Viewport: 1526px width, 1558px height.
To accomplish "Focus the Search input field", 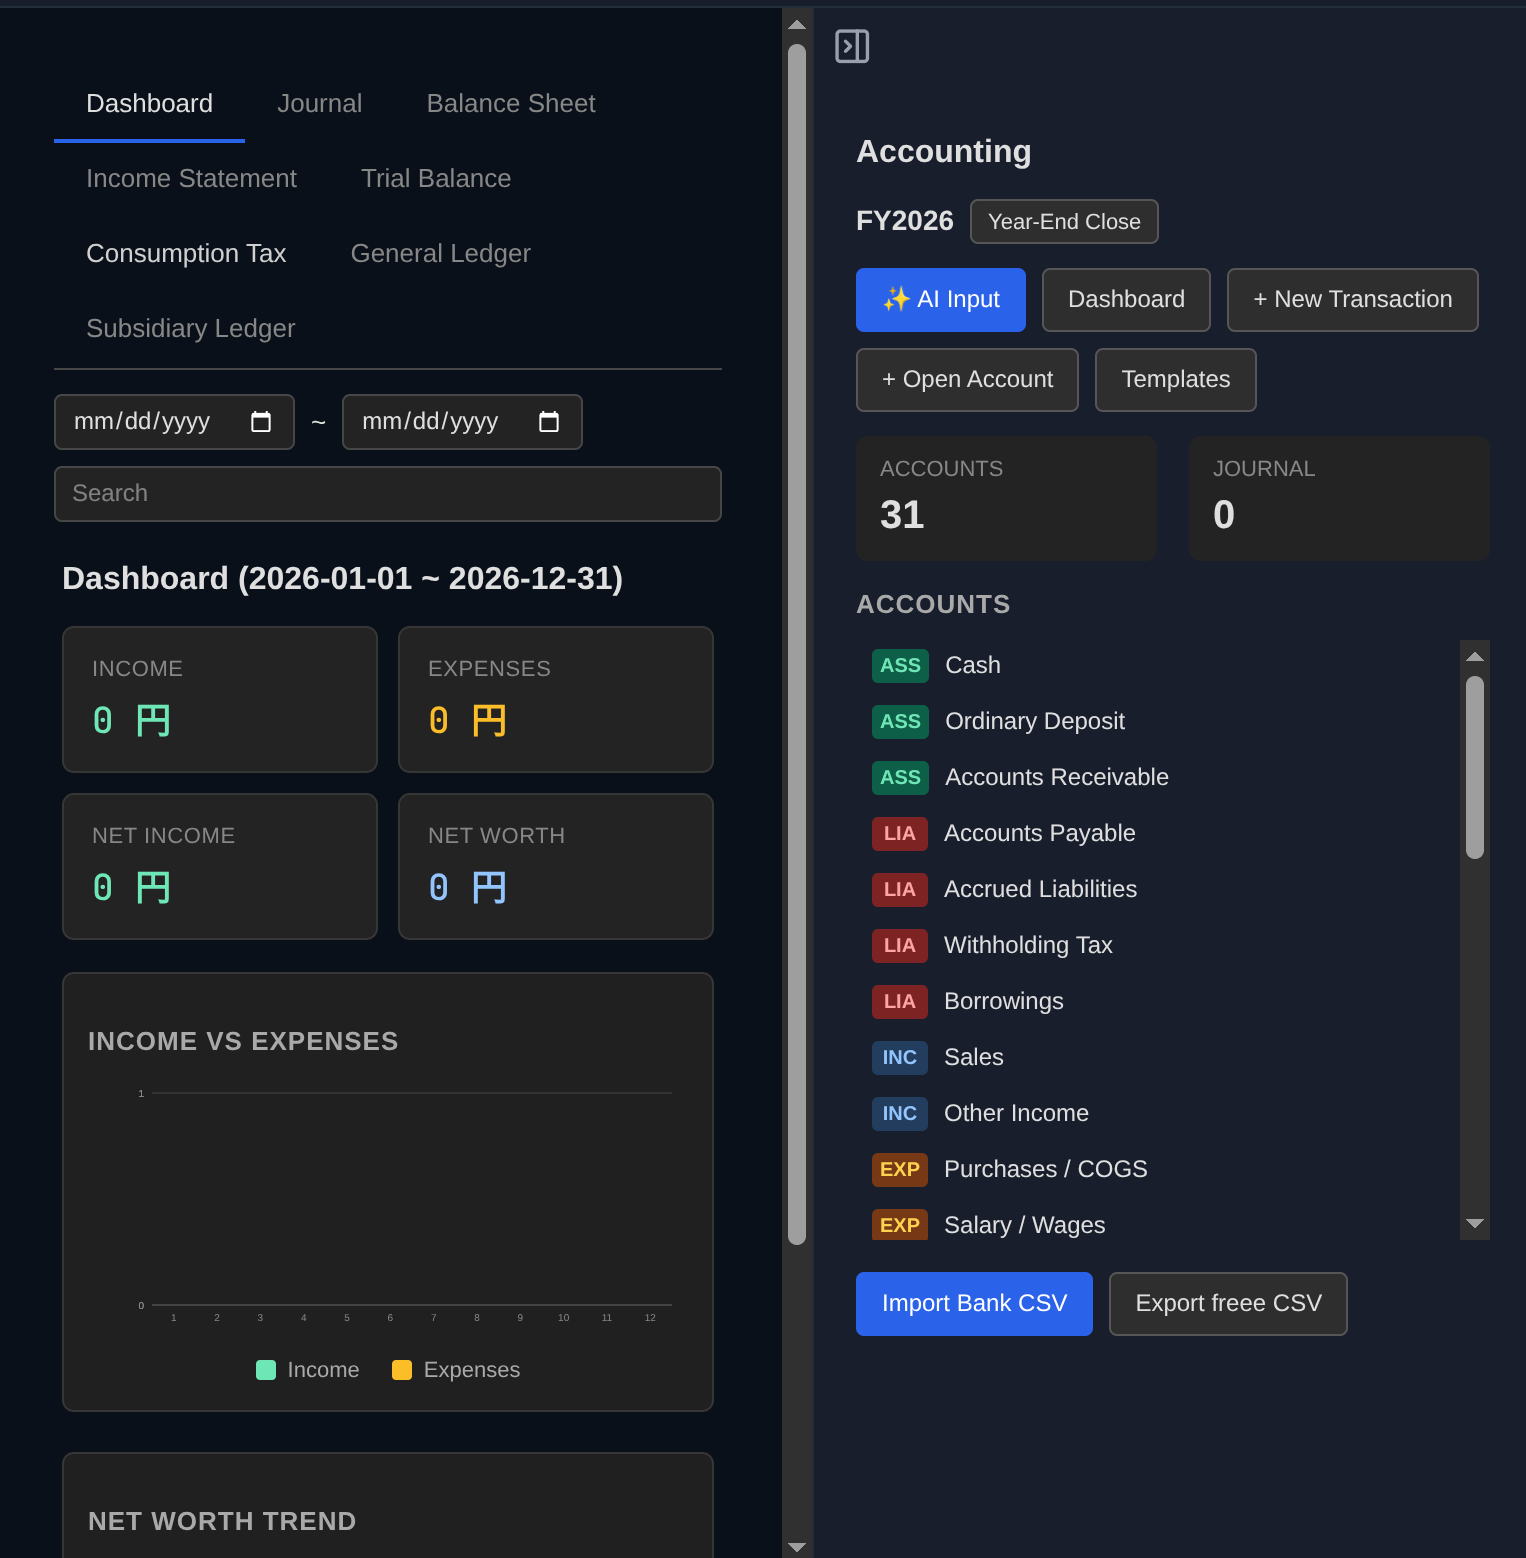I will [x=387, y=494].
